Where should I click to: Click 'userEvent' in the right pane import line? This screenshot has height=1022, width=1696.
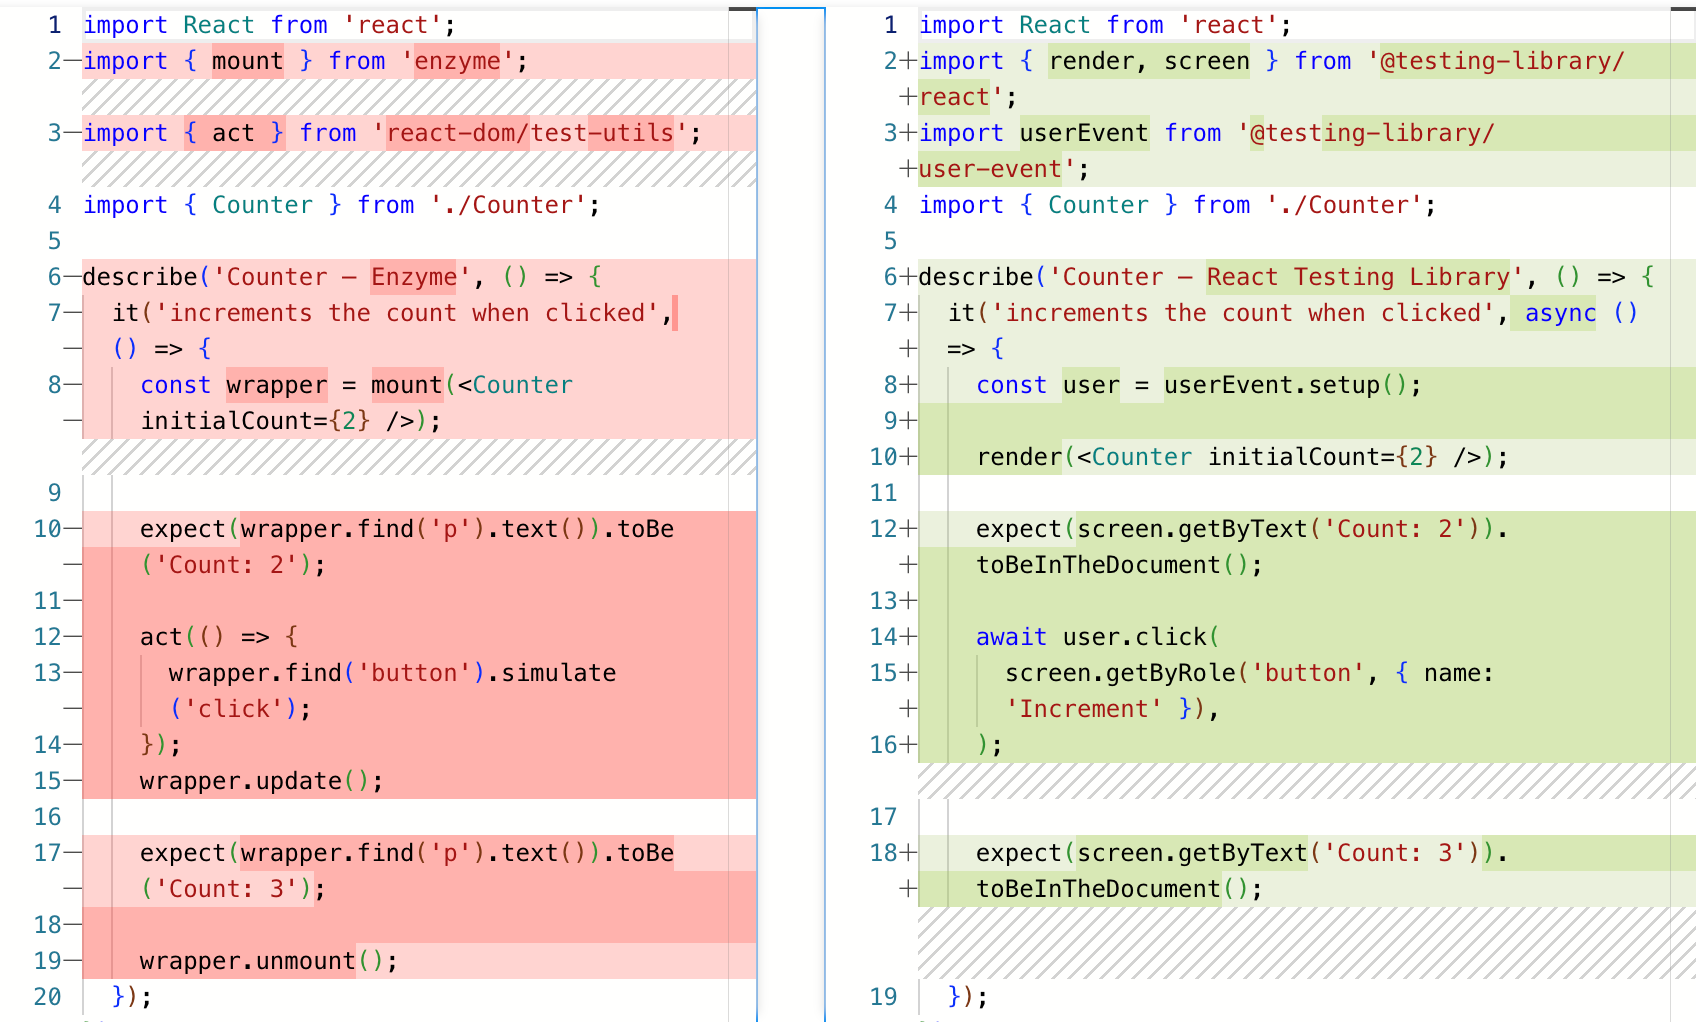(1084, 133)
